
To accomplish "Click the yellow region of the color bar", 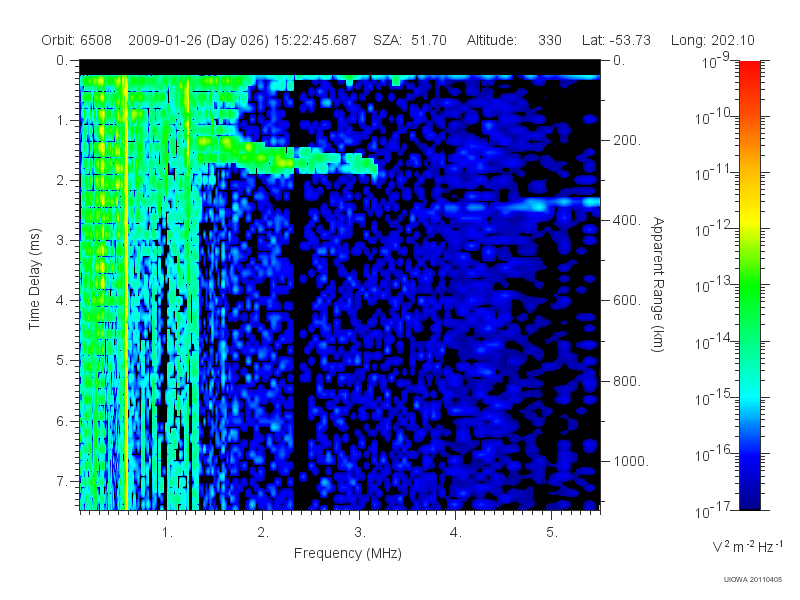I will [x=750, y=217].
